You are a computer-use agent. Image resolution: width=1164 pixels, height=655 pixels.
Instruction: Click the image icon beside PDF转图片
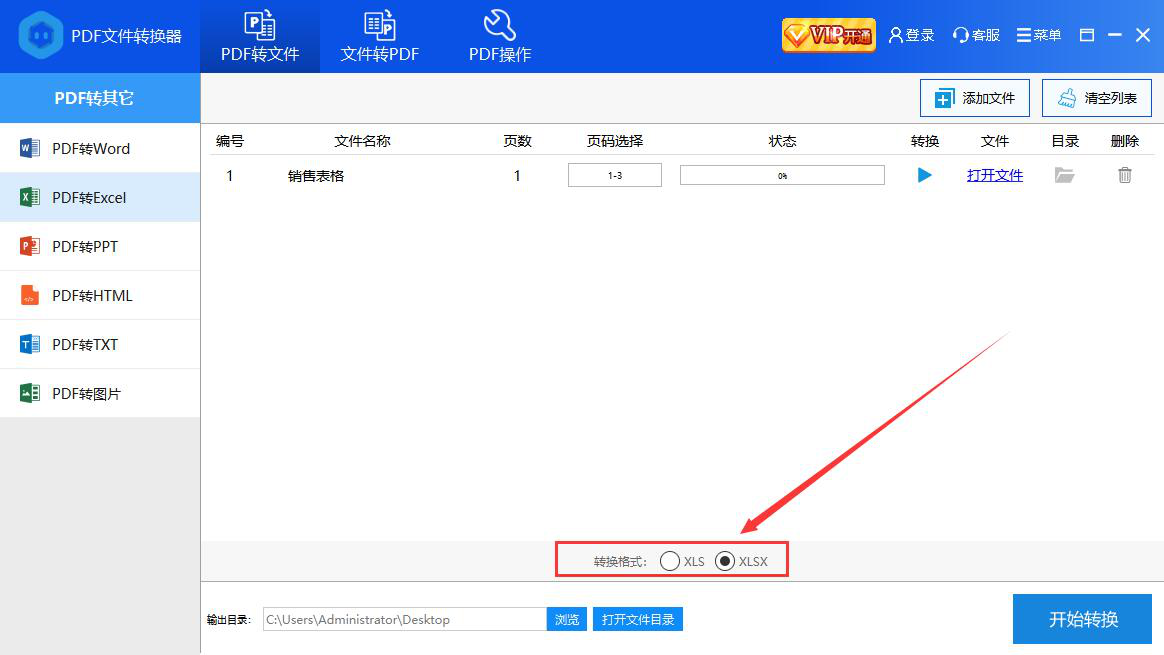pos(30,393)
